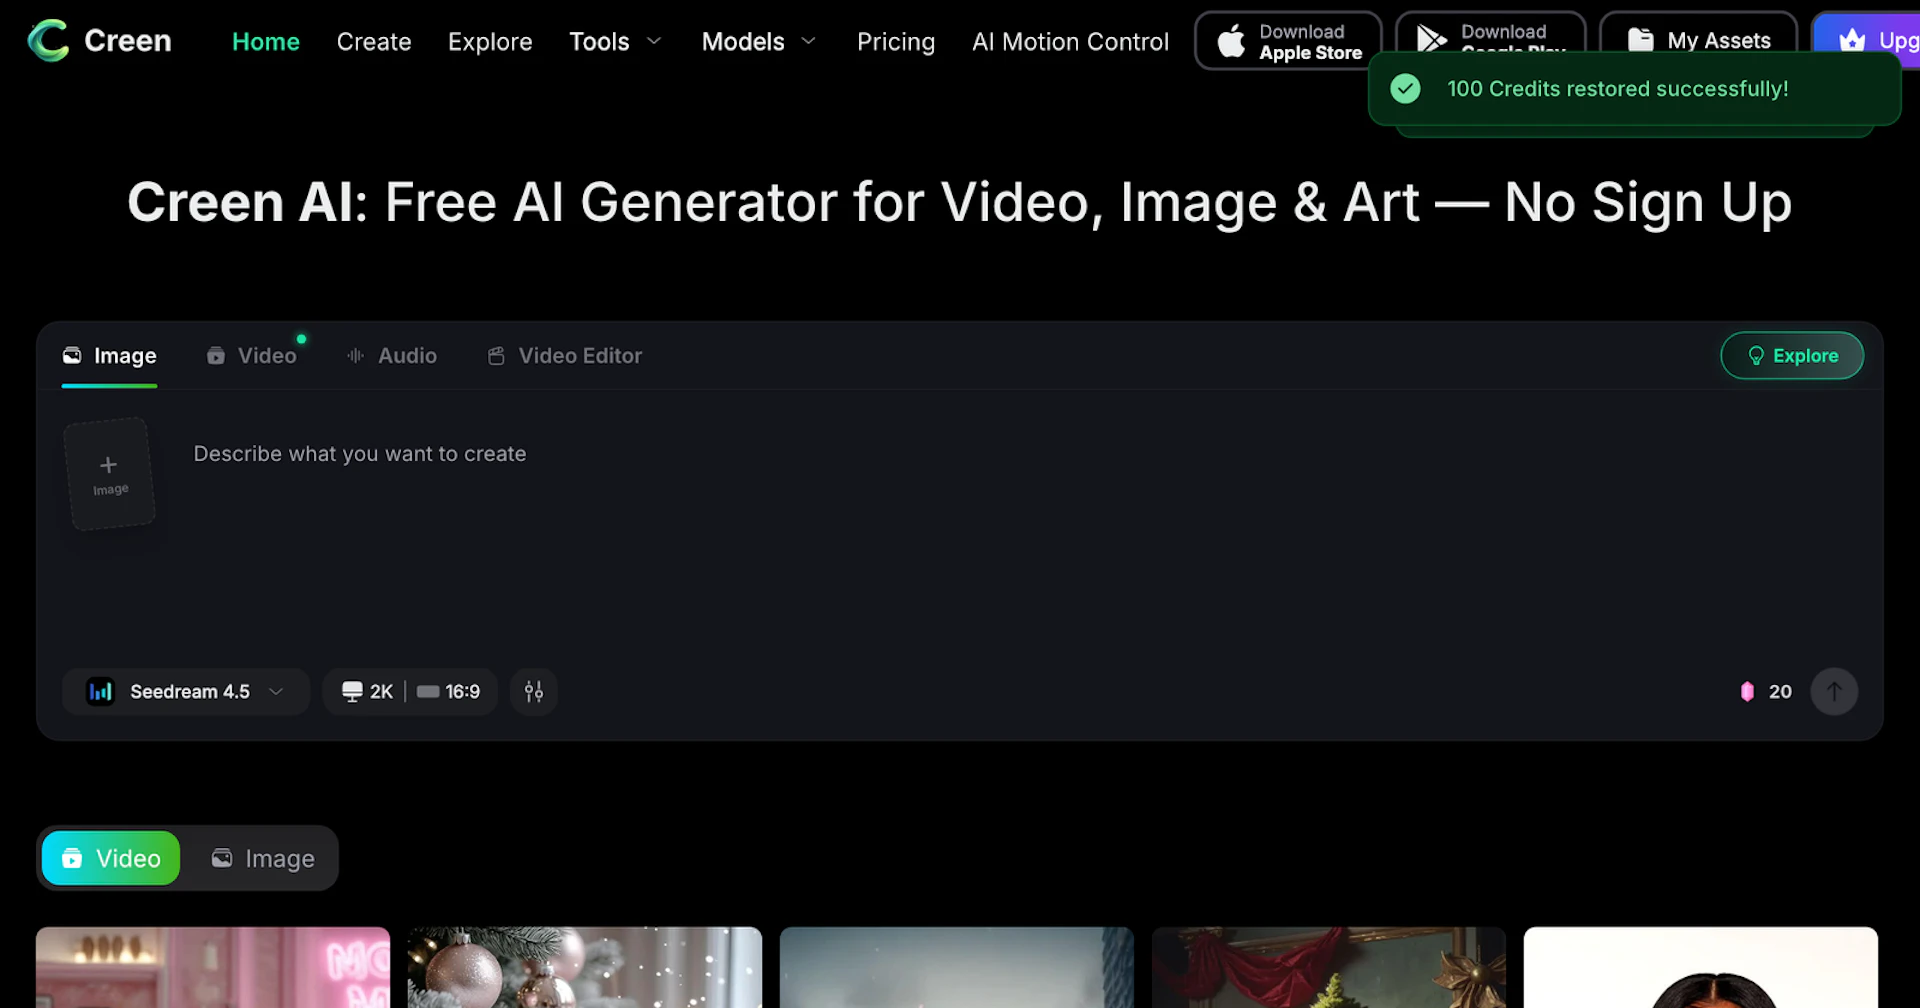The width and height of the screenshot is (1920, 1008).
Task: Click the pink credit gem icon
Action: coord(1747,692)
